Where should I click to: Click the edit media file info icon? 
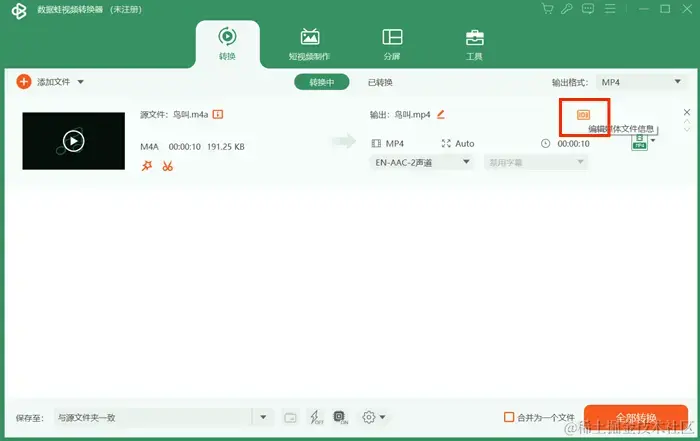pyautogui.click(x=583, y=115)
